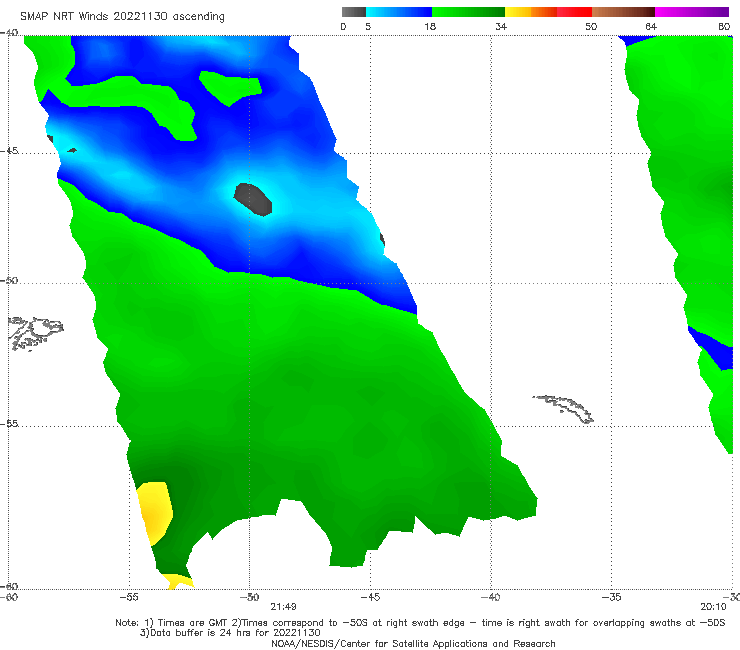Screen dimensions: 740x650
Task: Click the longitude label '-45' on the bottom axis
Action: tap(370, 597)
